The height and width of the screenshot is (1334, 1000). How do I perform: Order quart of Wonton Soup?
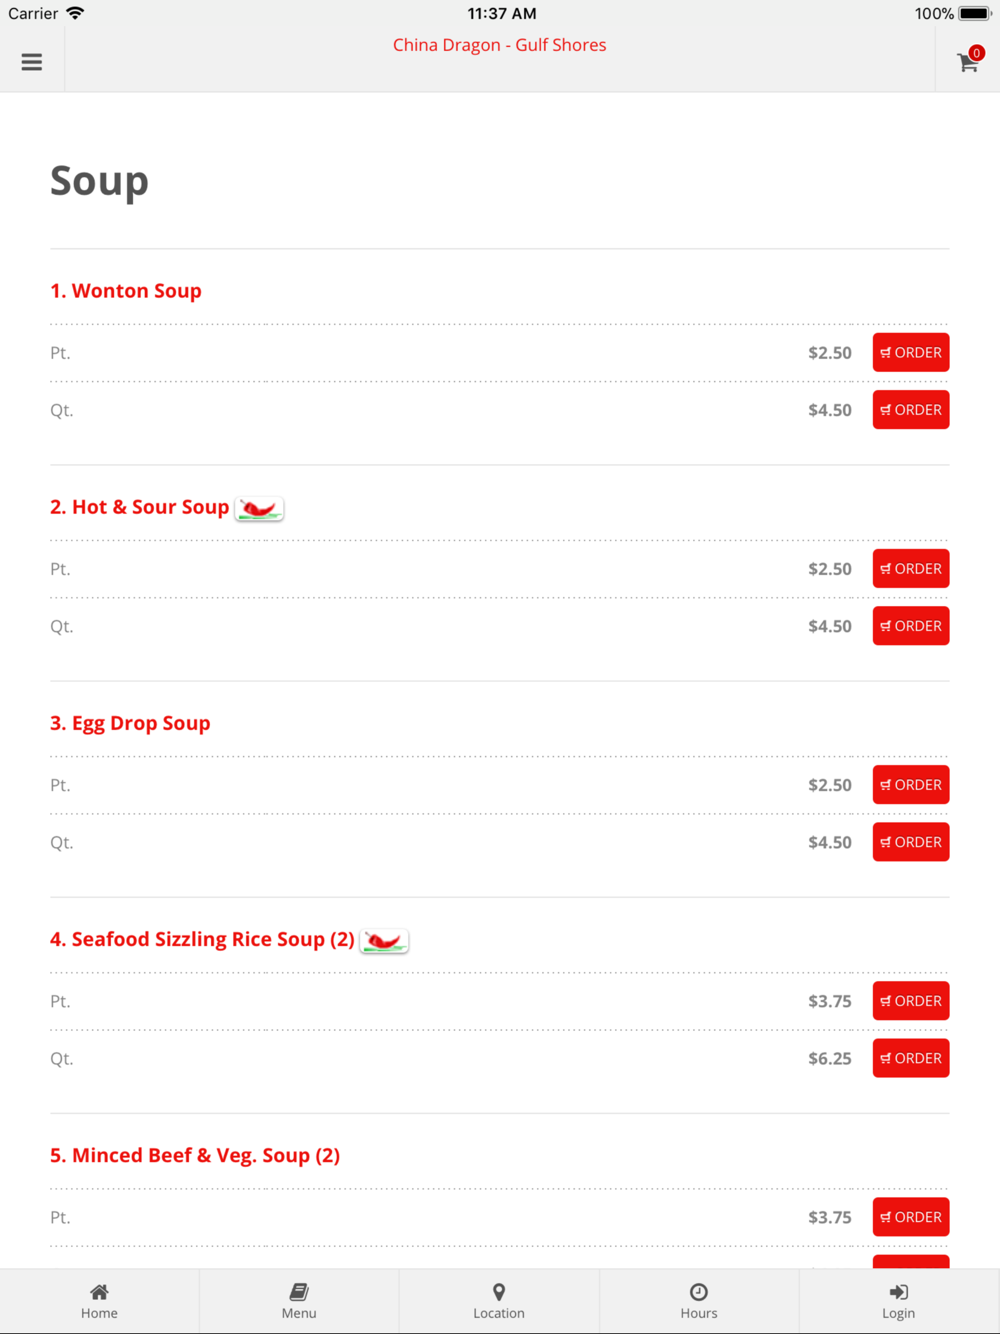(911, 410)
